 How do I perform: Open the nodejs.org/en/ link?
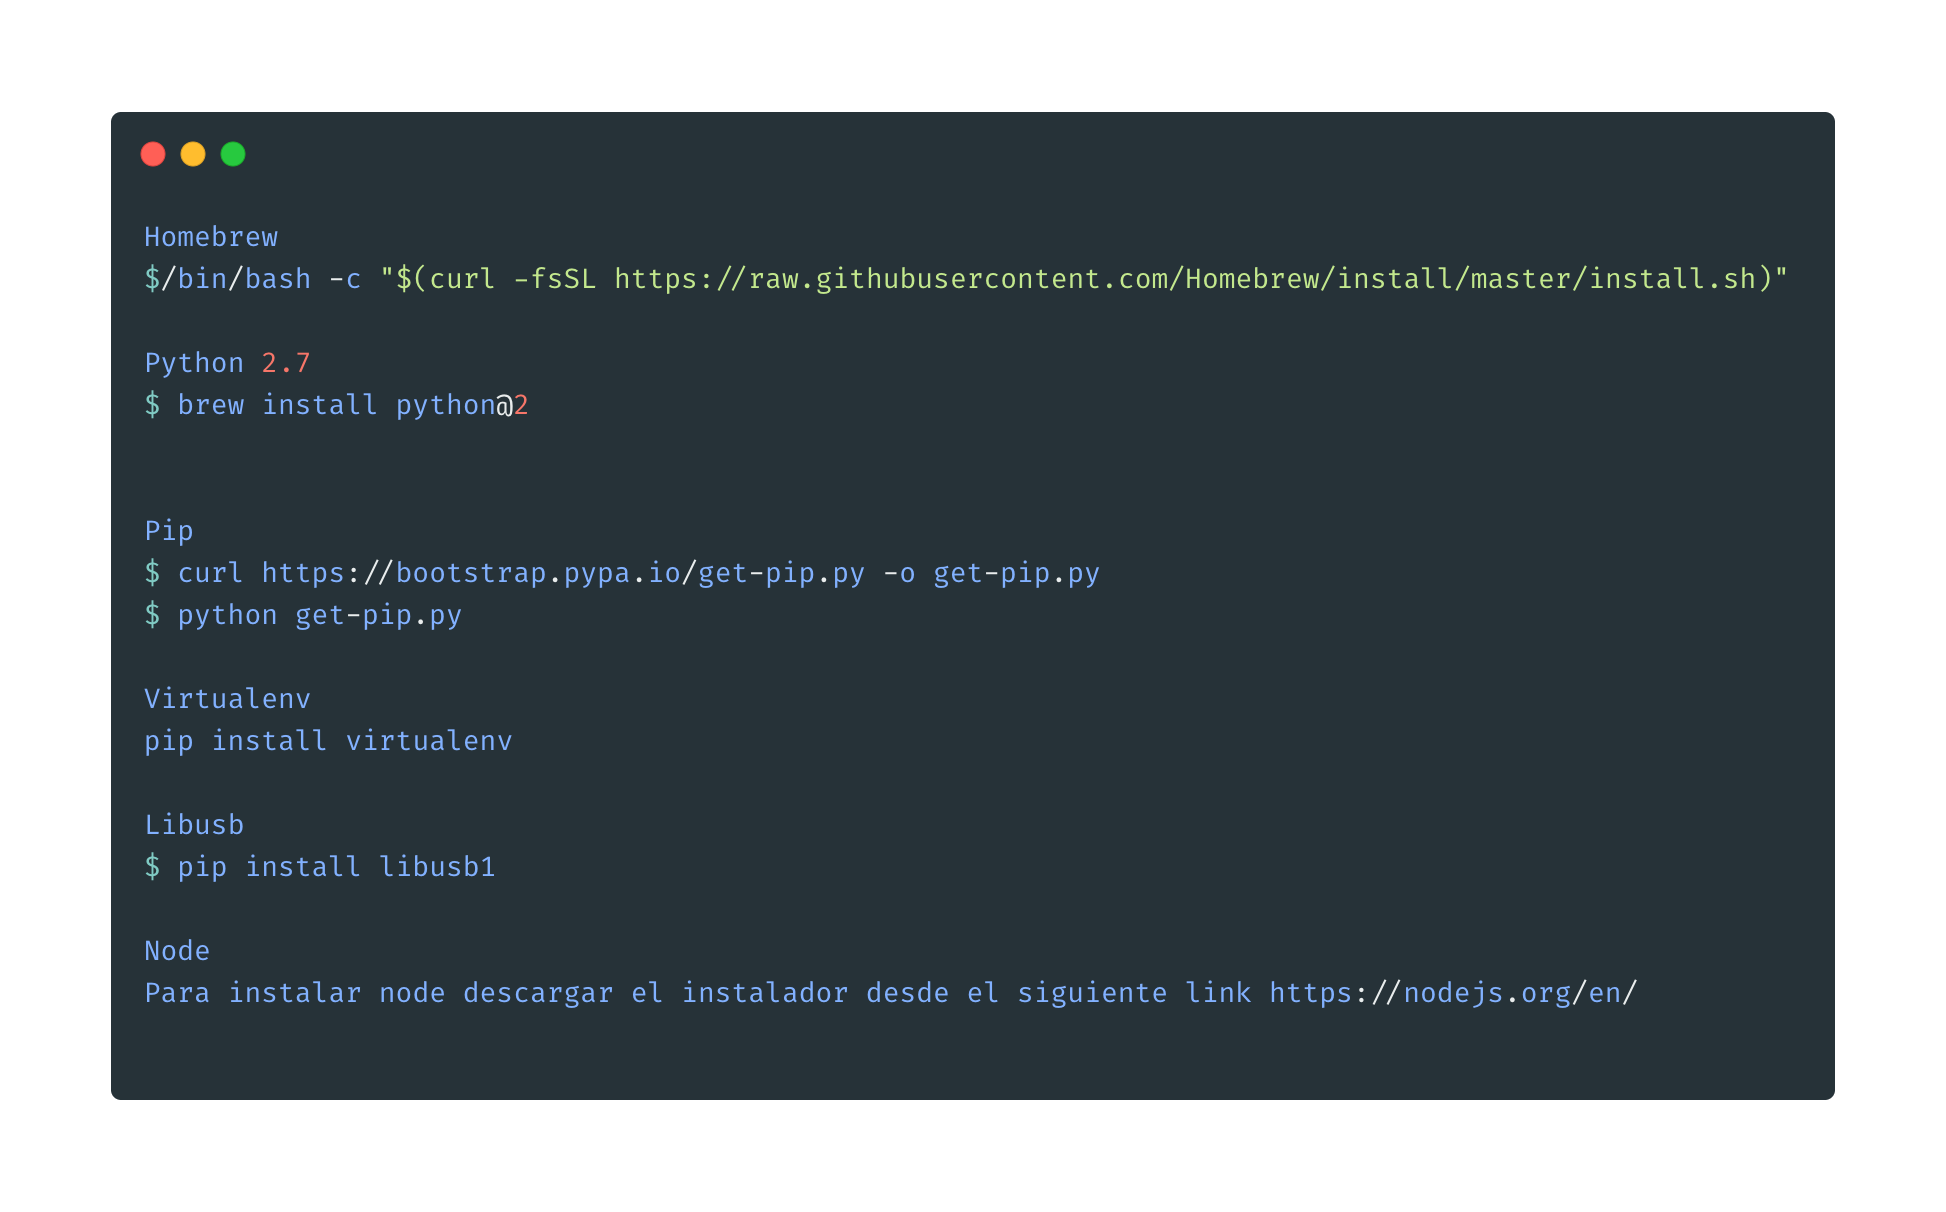click(x=1453, y=993)
